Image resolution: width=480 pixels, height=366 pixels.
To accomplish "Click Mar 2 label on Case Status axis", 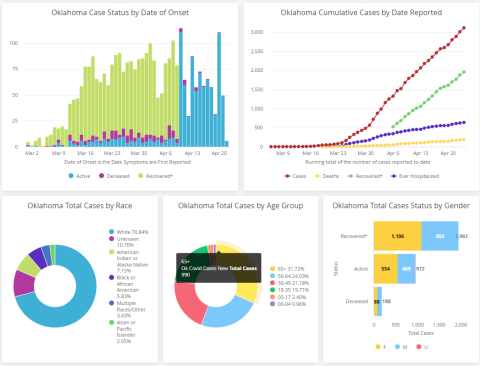I will tap(32, 153).
